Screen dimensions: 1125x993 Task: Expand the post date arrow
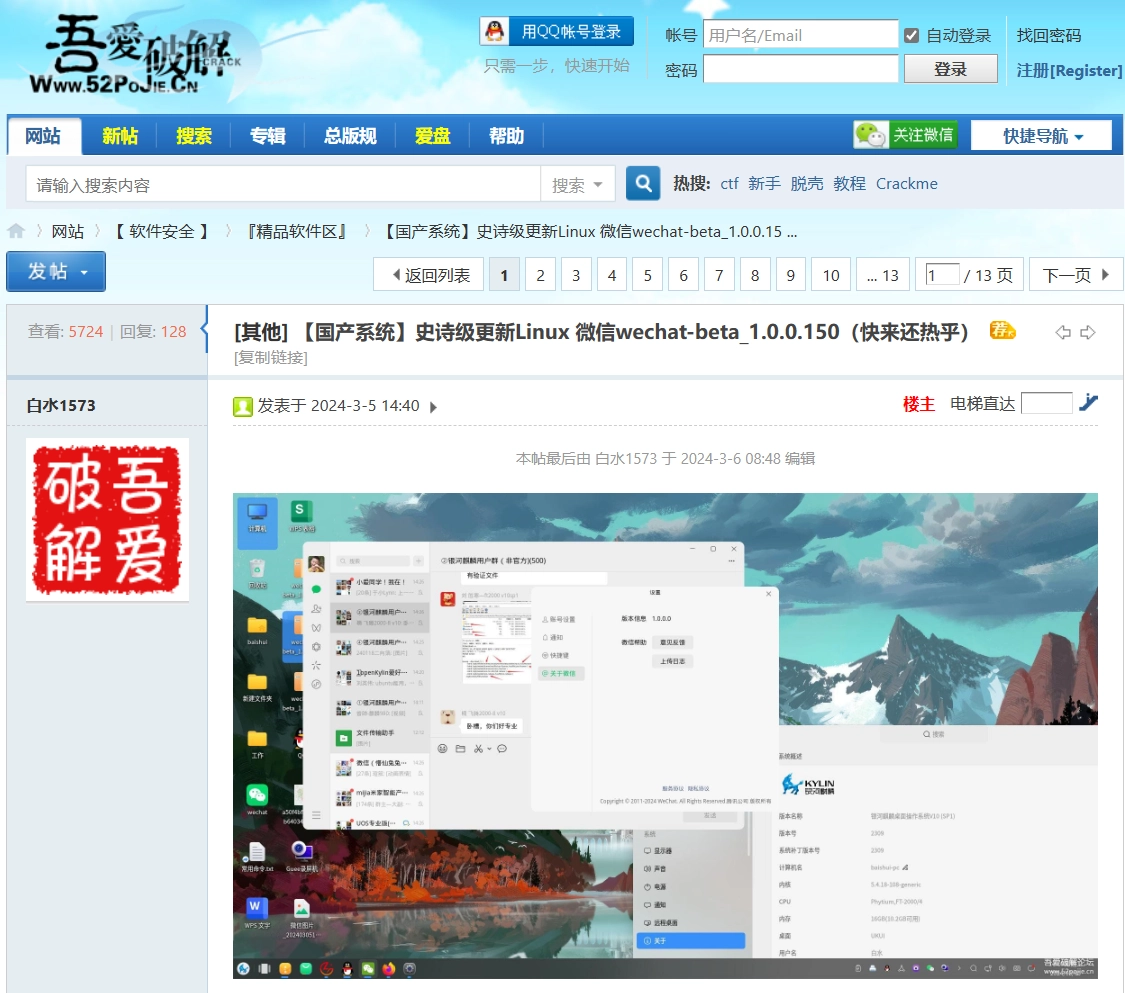click(433, 407)
